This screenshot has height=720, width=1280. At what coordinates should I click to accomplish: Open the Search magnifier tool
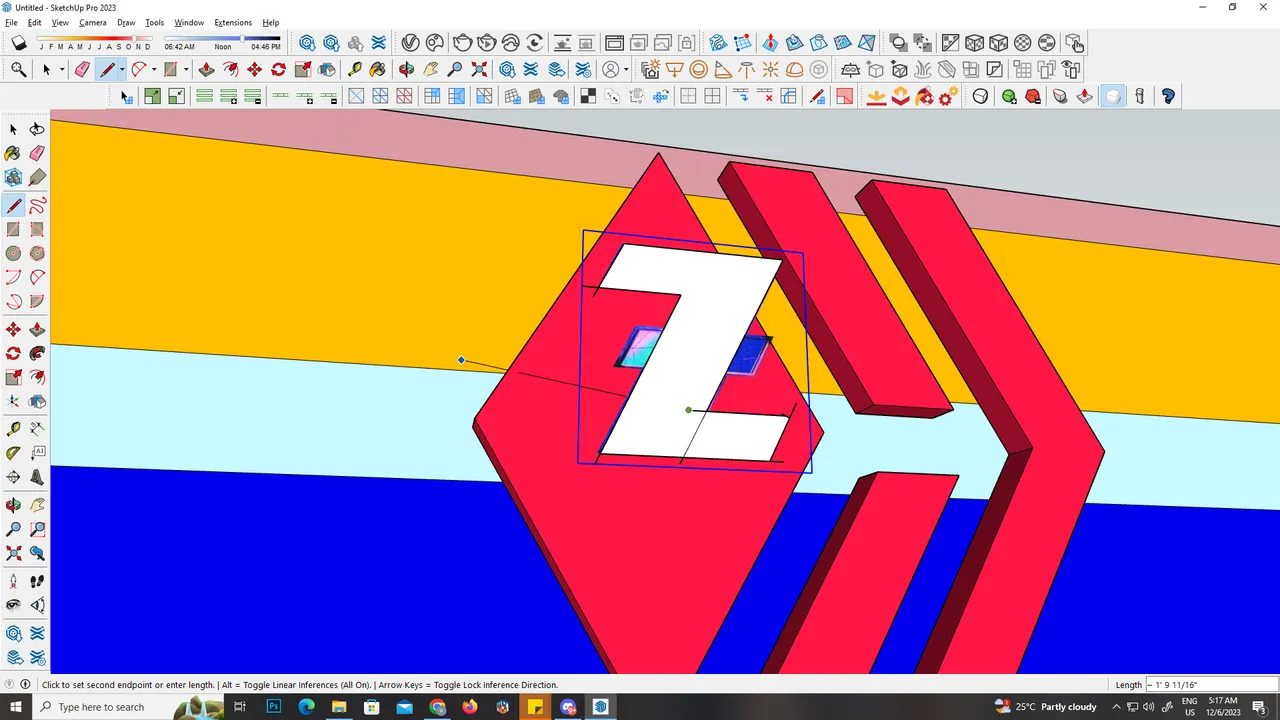(x=18, y=69)
